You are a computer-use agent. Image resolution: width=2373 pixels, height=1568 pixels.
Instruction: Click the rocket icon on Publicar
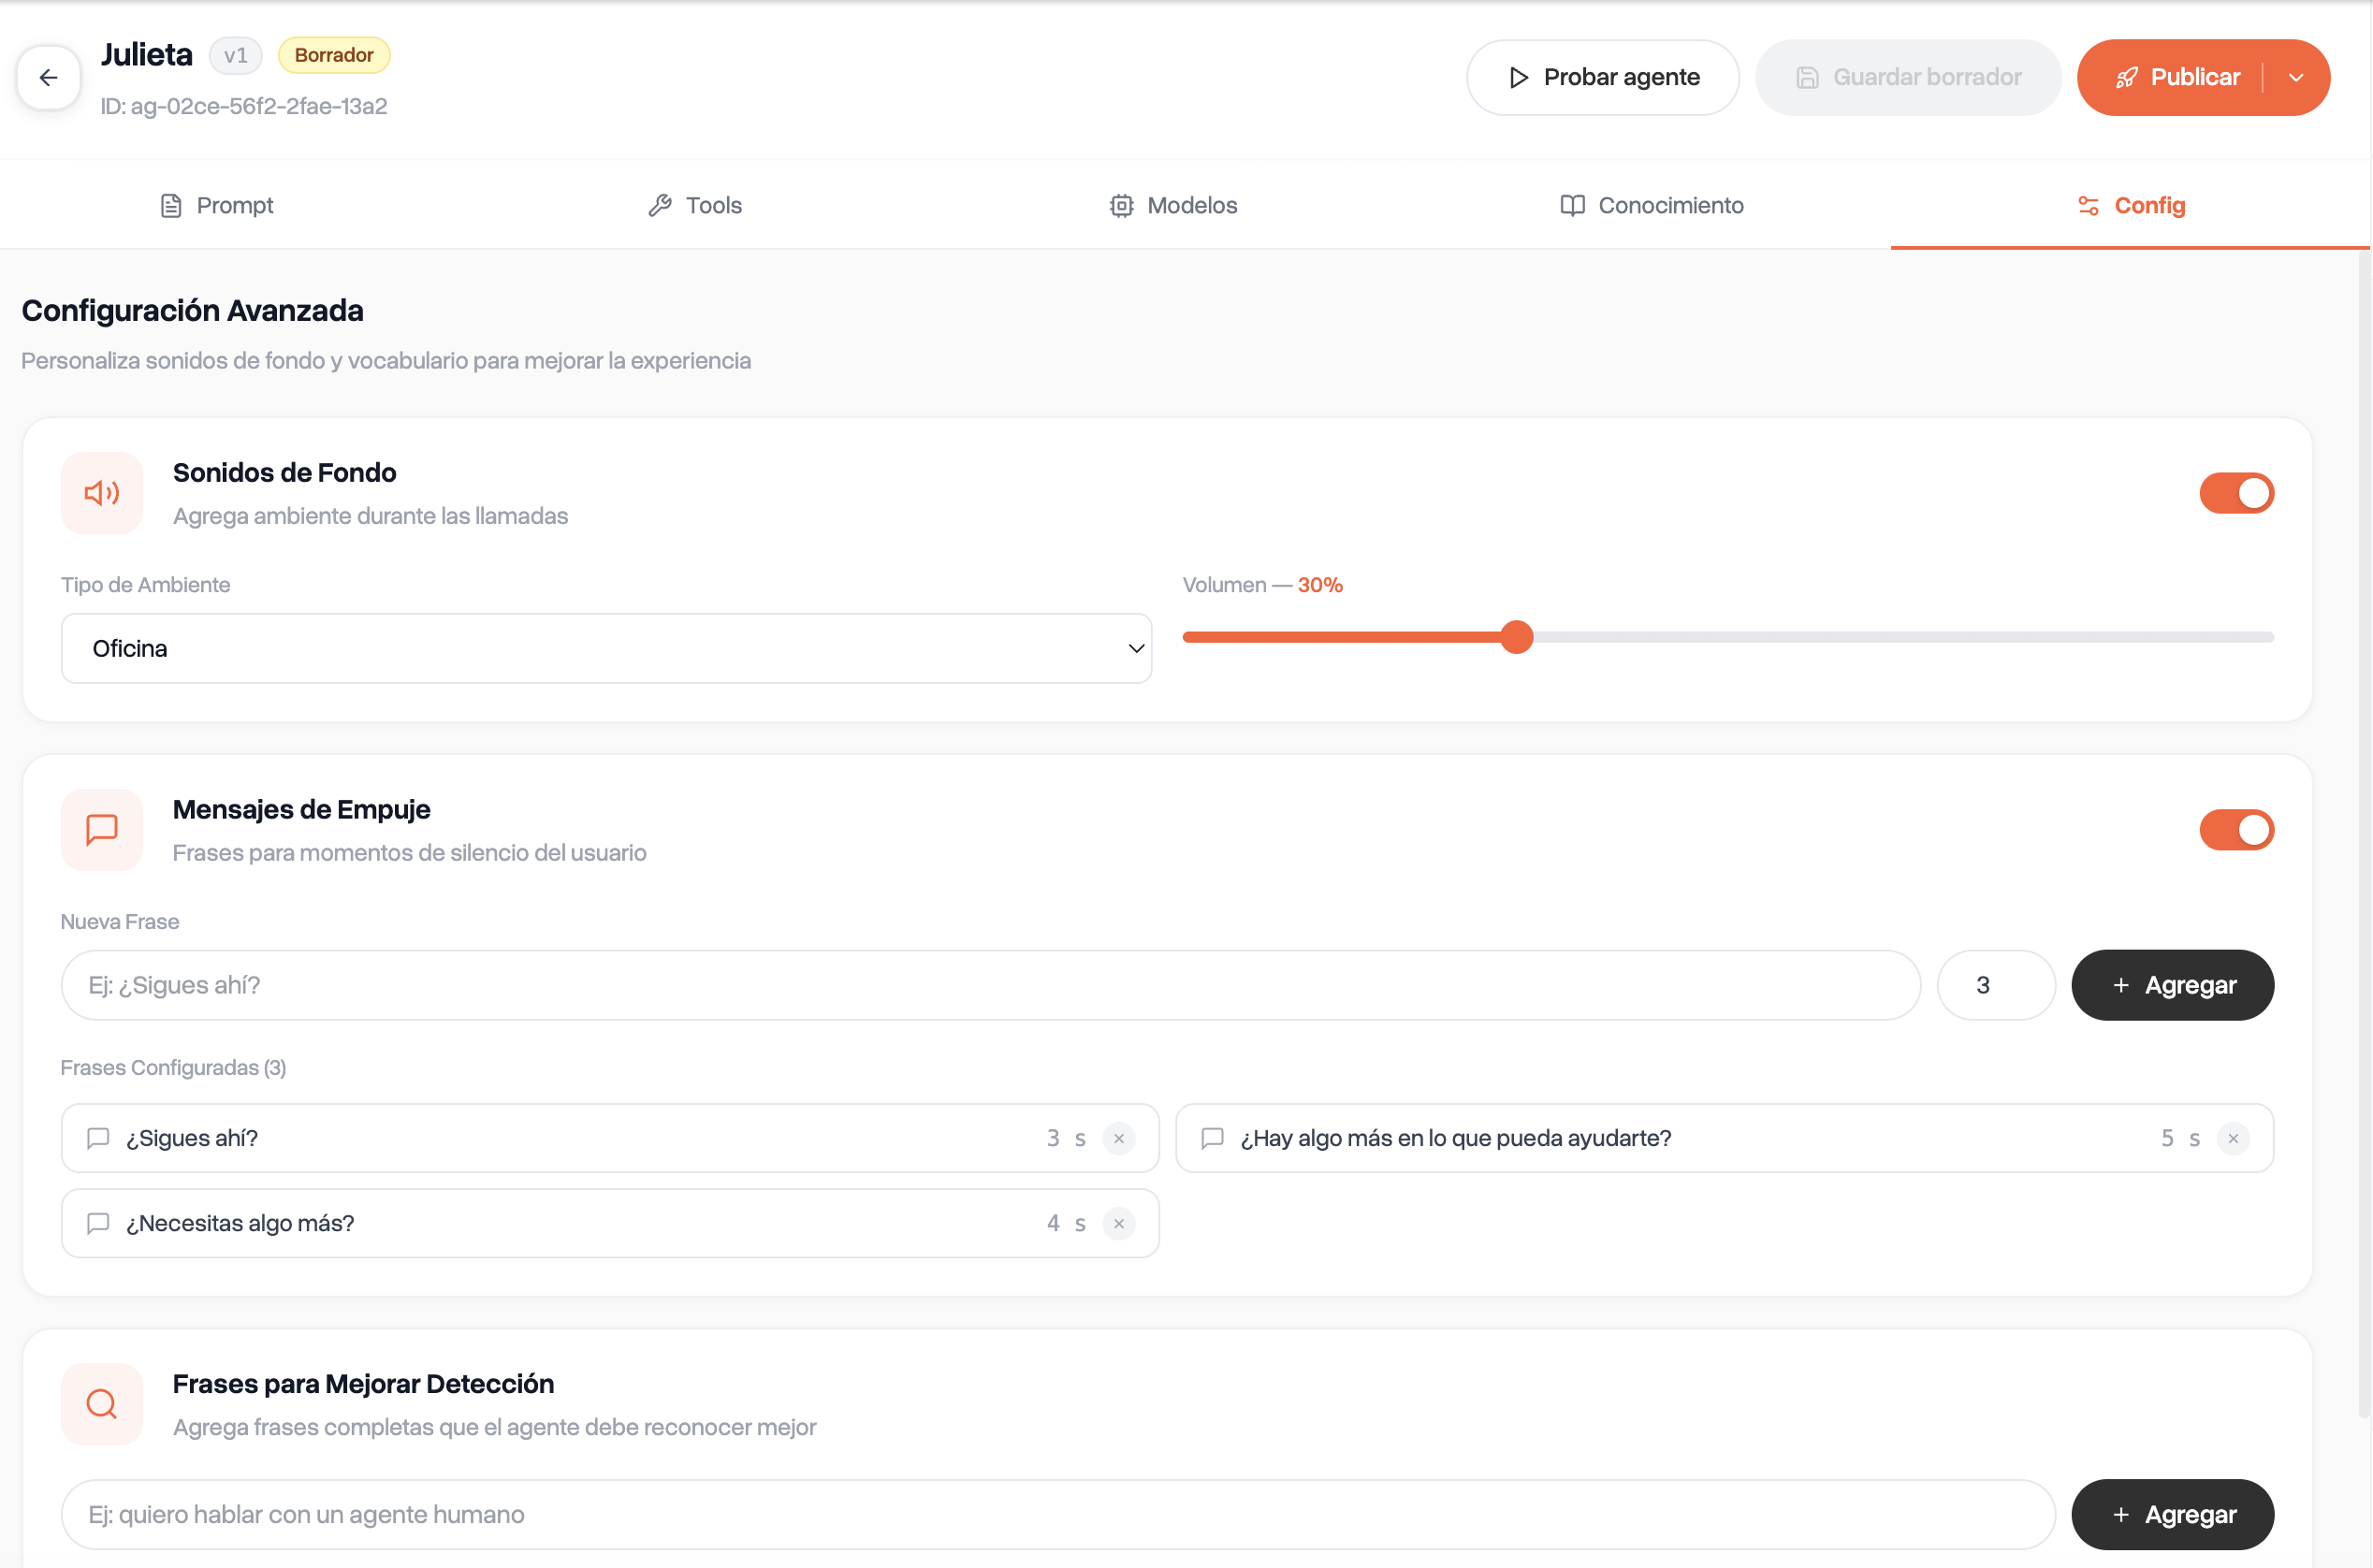(x=2126, y=78)
